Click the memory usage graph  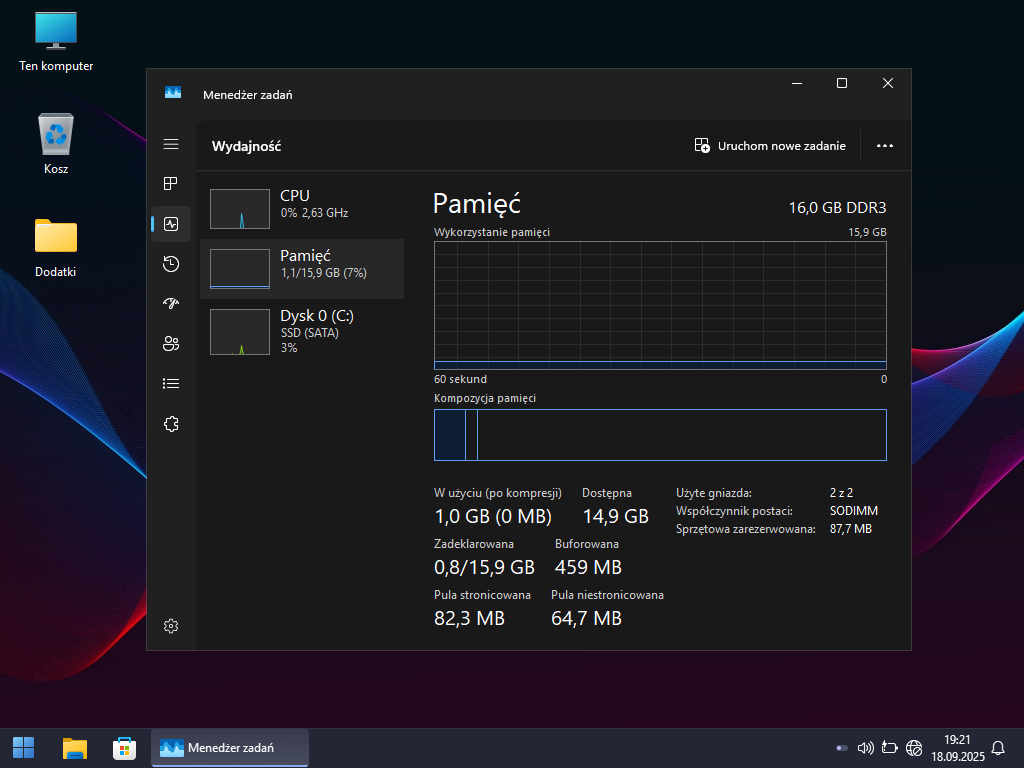tap(660, 305)
